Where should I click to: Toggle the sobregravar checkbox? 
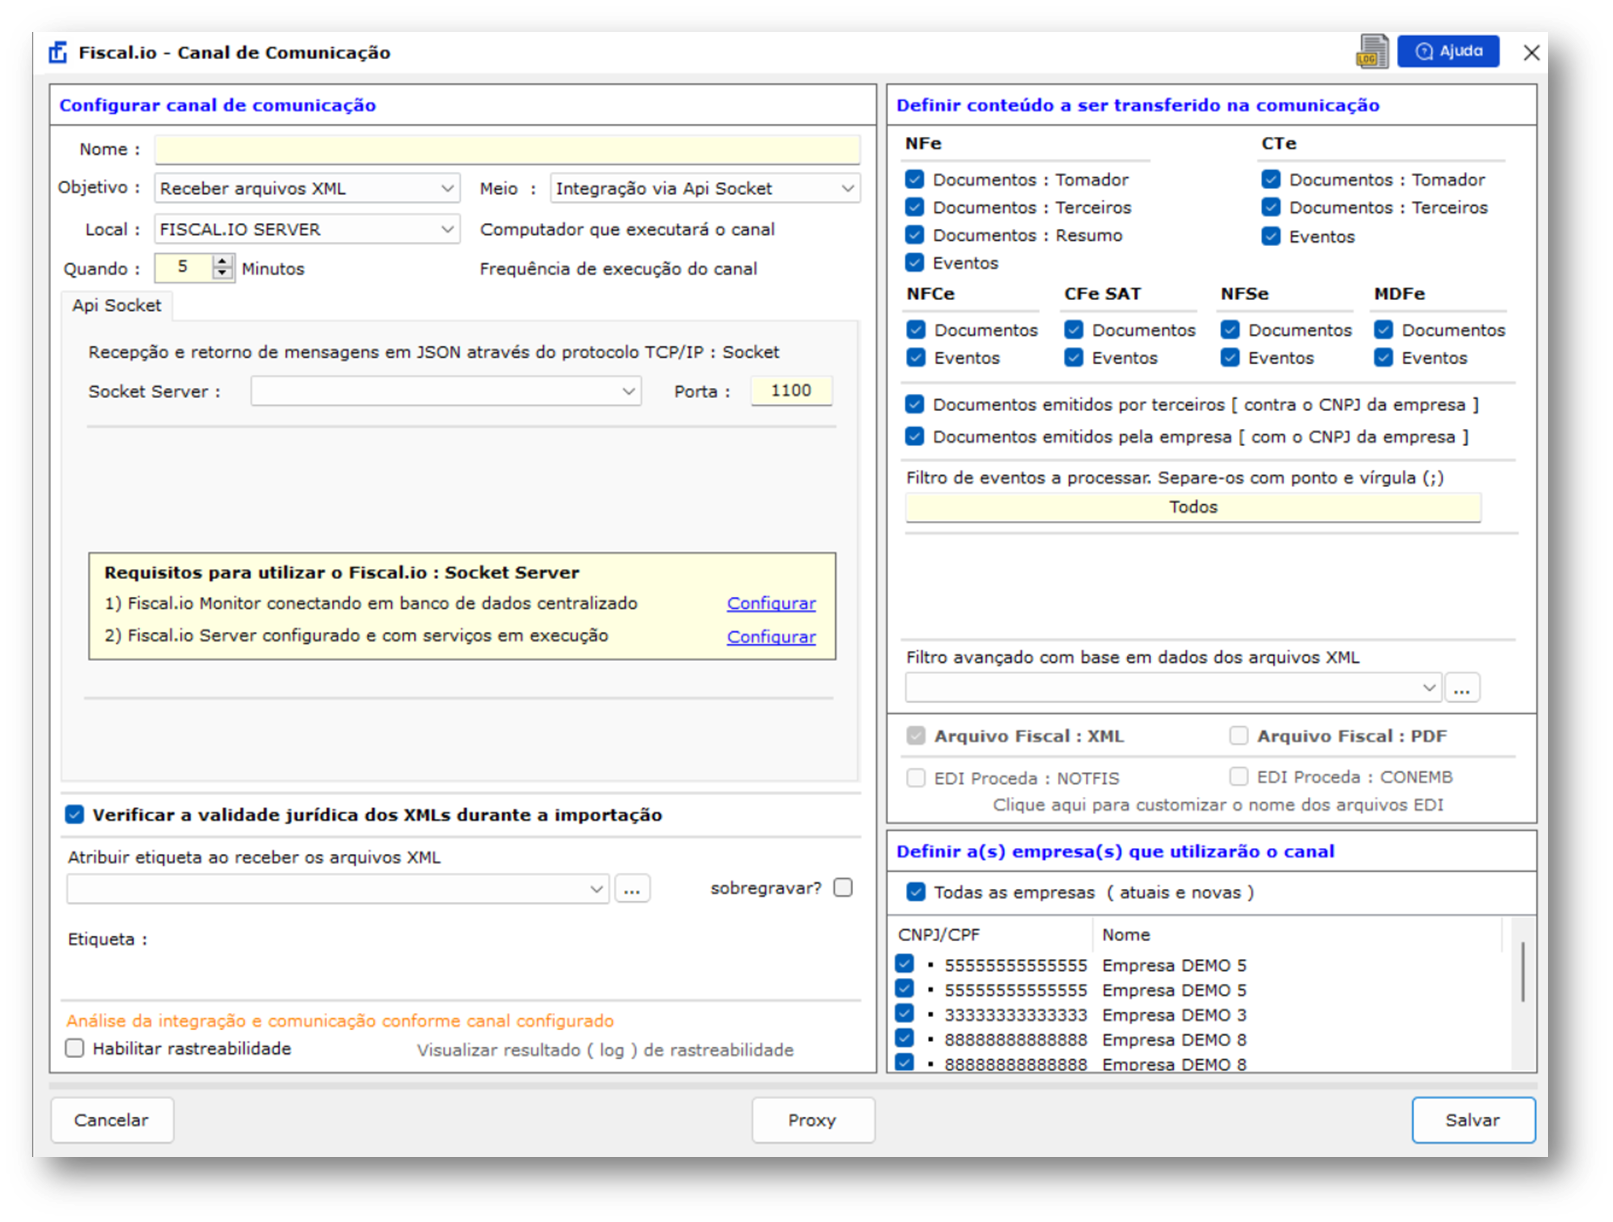[x=843, y=887]
